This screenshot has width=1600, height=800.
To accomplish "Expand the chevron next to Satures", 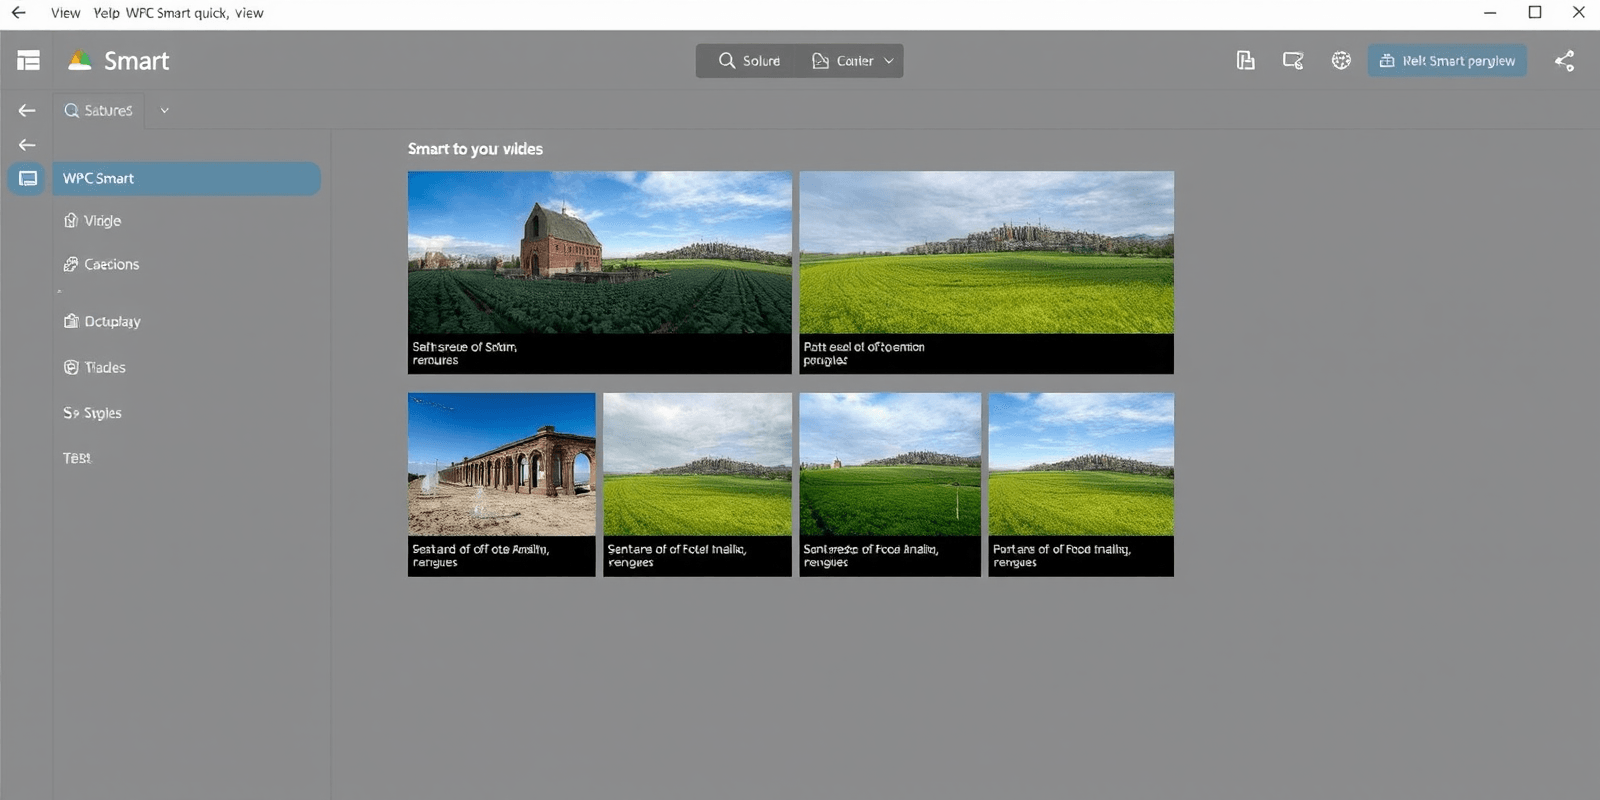I will click(x=165, y=111).
